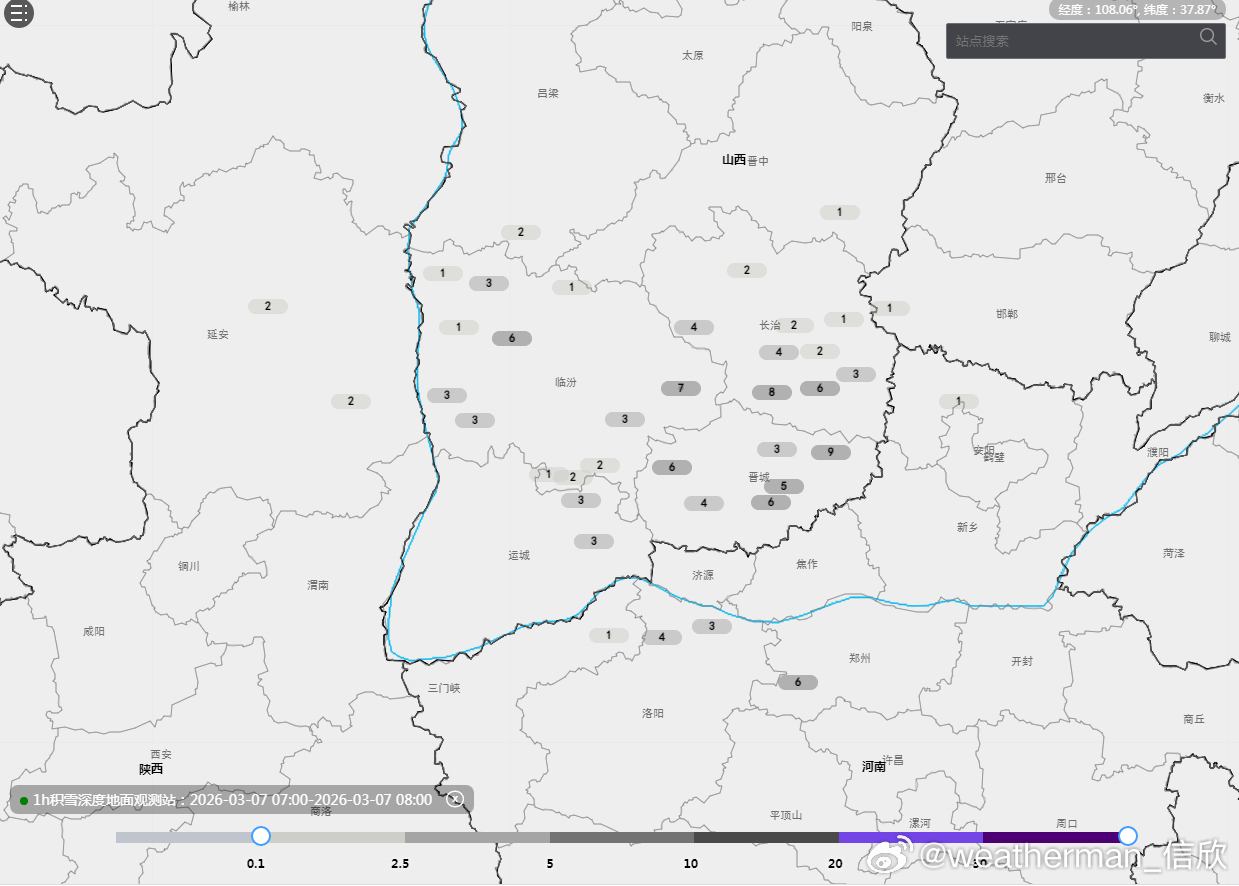This screenshot has height=886, width=1239.
Task: Select the 2 marker right of 长治 label
Action: click(x=794, y=325)
